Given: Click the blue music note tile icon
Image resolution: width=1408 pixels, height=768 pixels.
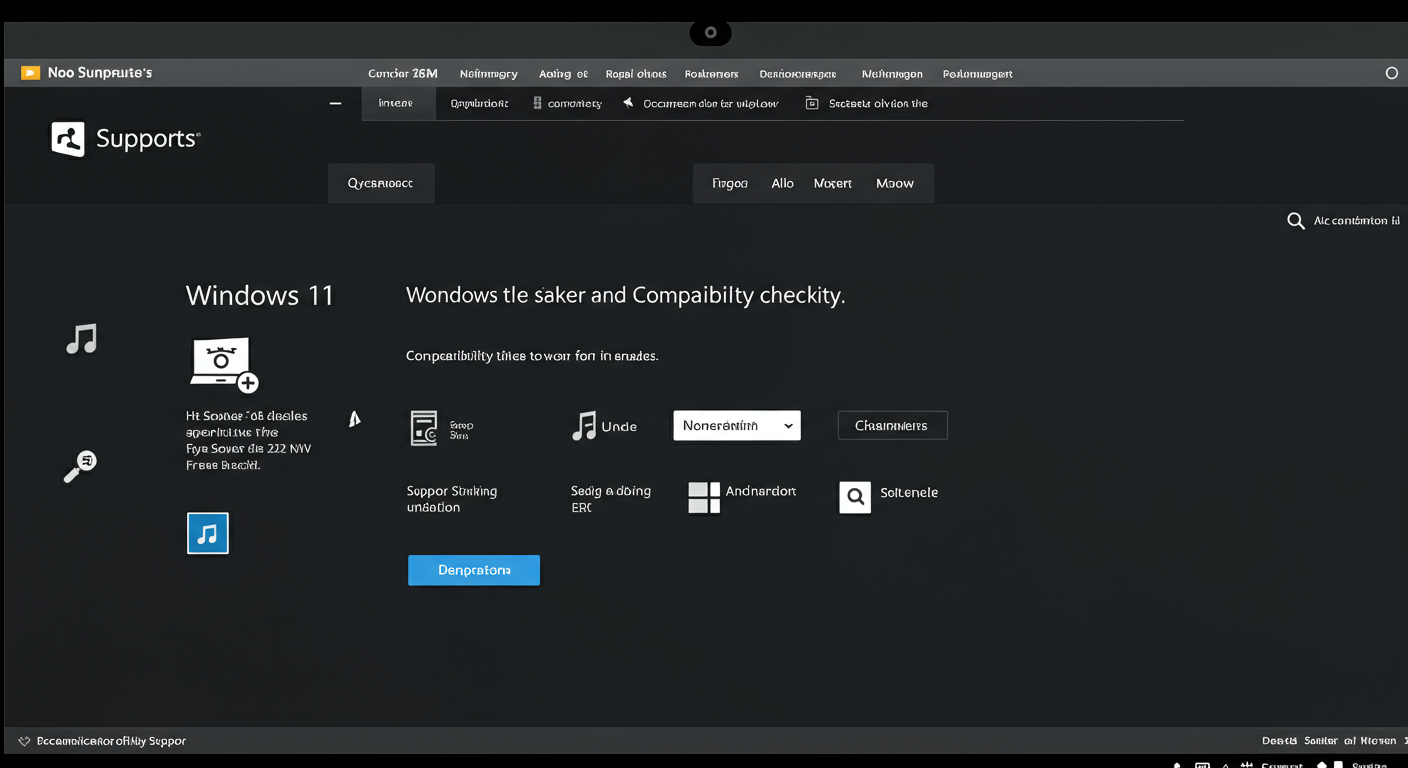Looking at the screenshot, I should pyautogui.click(x=208, y=533).
